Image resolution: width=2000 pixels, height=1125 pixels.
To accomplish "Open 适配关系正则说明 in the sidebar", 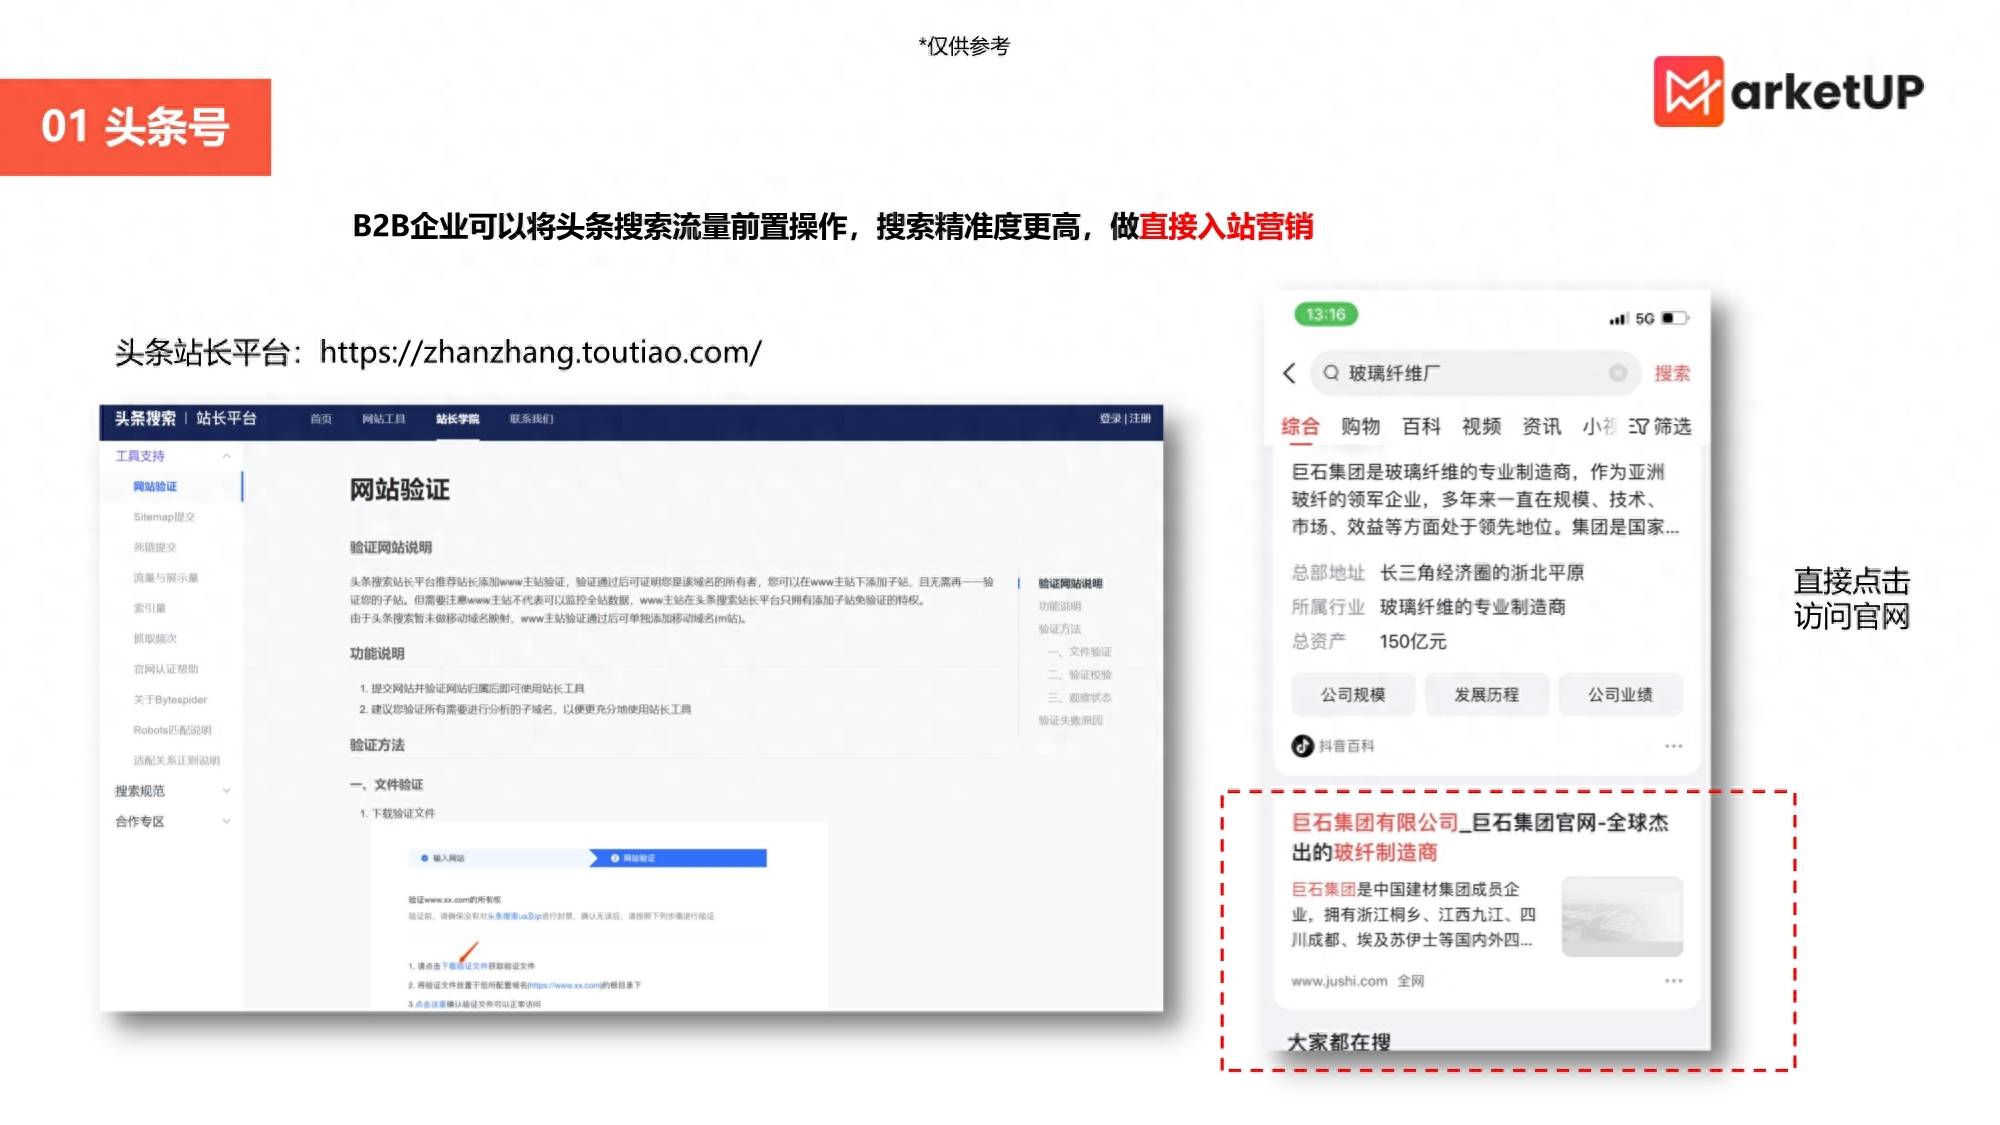I will tap(177, 761).
